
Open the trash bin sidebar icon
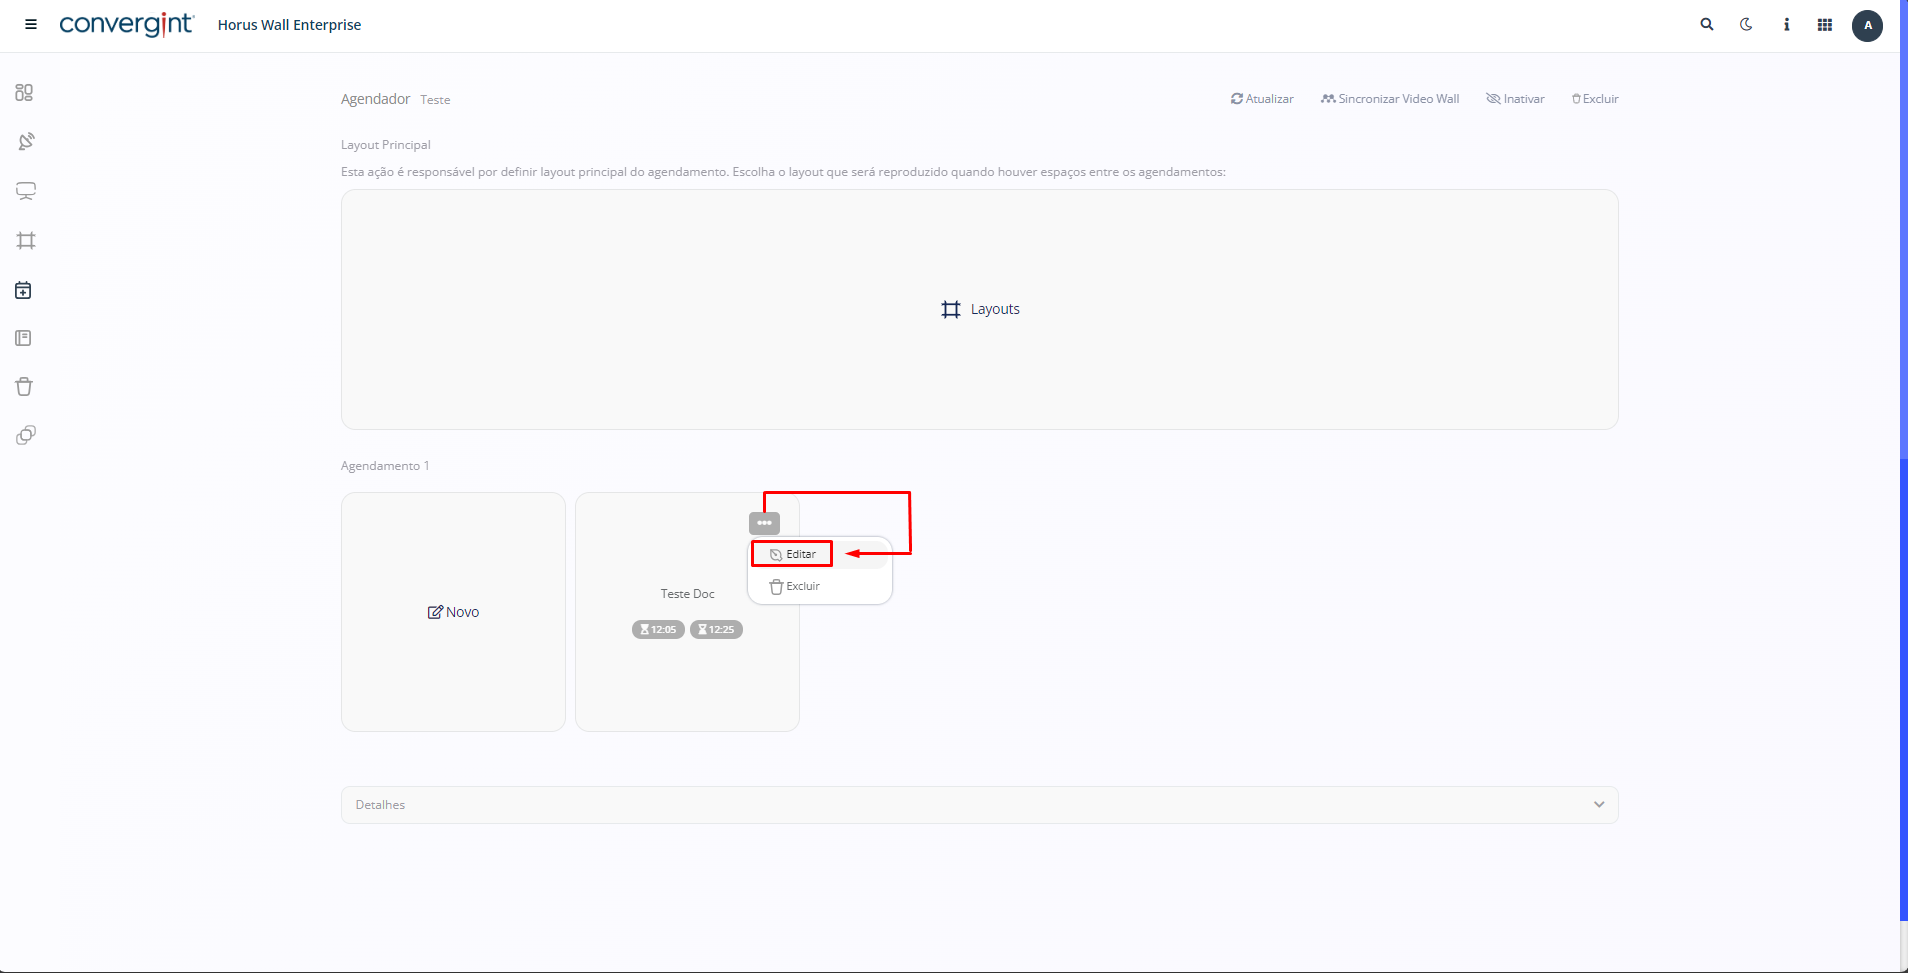click(x=25, y=387)
